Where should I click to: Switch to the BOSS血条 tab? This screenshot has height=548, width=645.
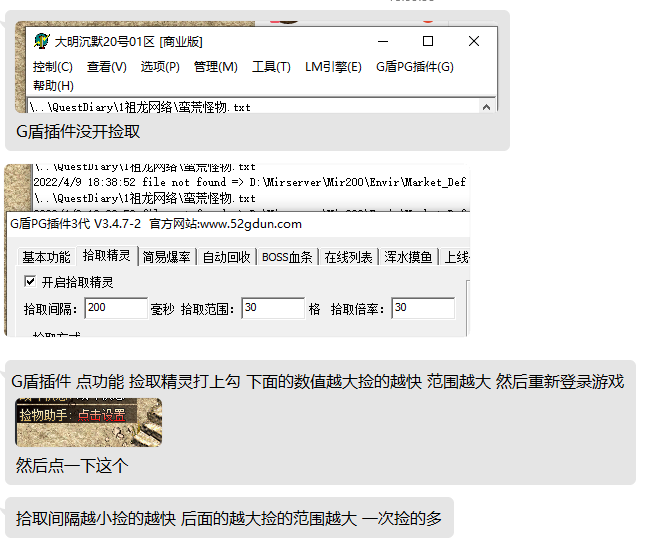(287, 257)
